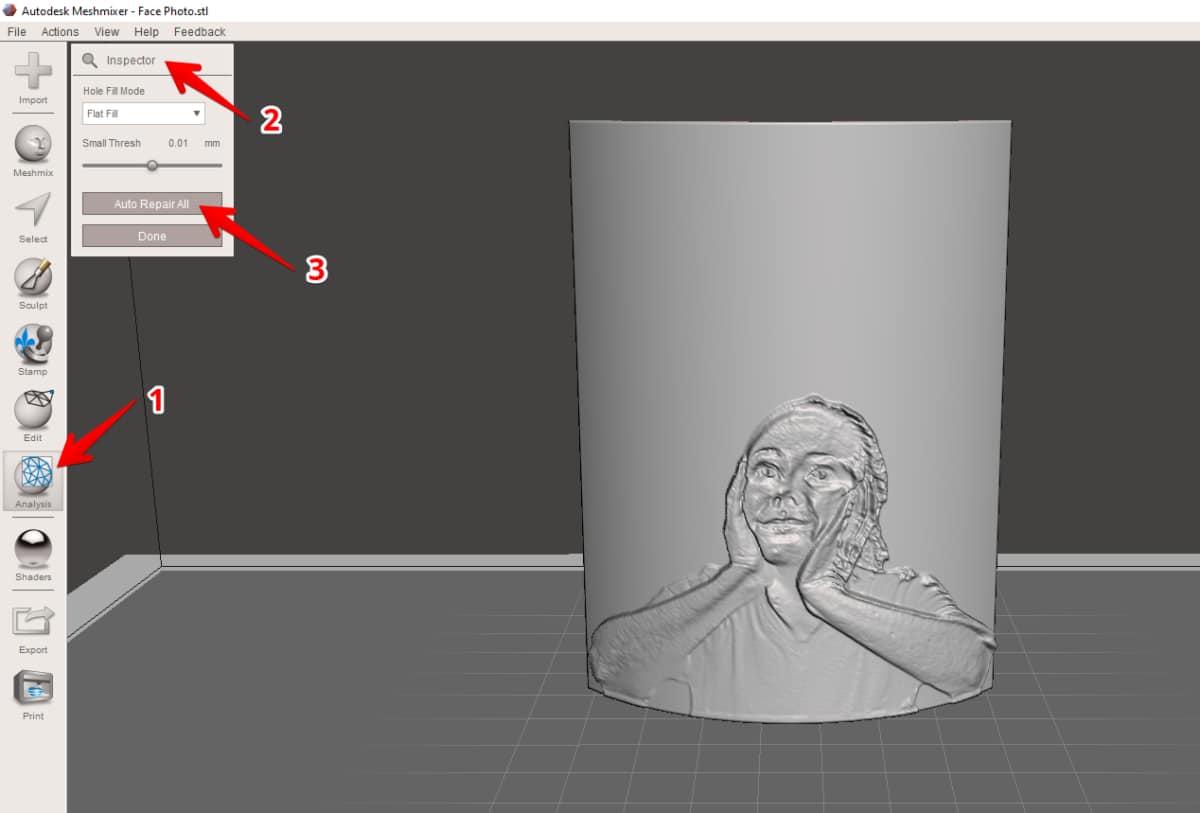Screen dimensions: 1200x813
Task: Open the Actions menu
Action: click(60, 32)
